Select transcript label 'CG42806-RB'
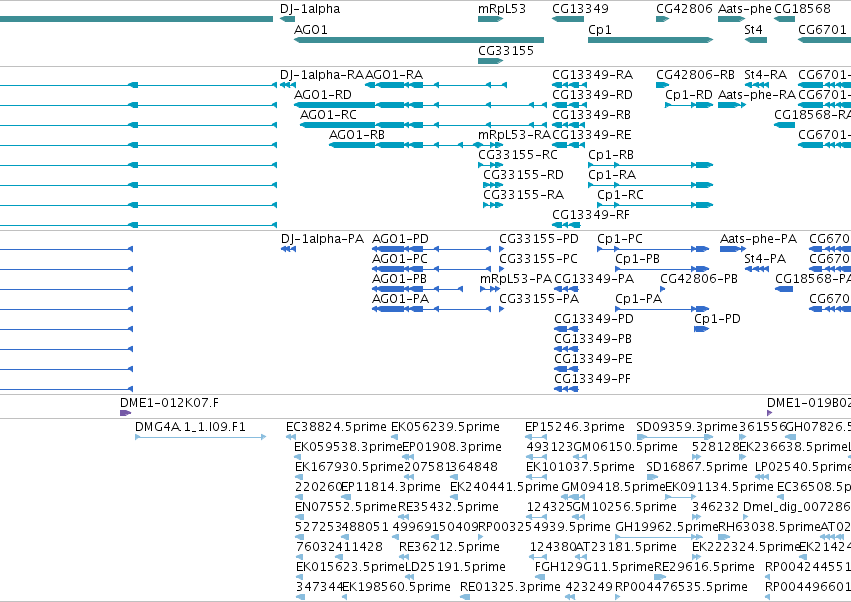 pyautogui.click(x=695, y=74)
